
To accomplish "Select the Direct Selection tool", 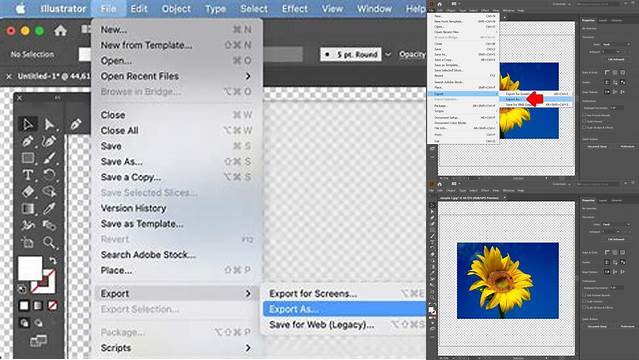I will click(x=49, y=124).
